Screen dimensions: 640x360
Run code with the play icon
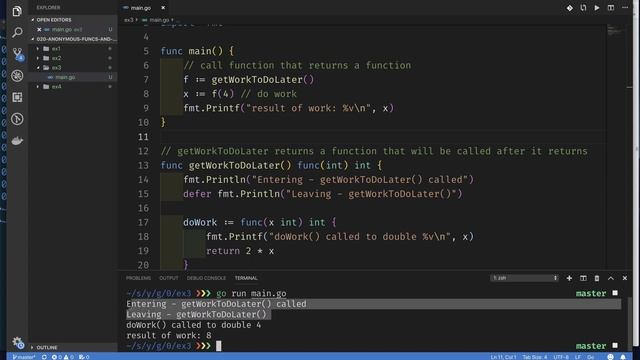point(597,8)
